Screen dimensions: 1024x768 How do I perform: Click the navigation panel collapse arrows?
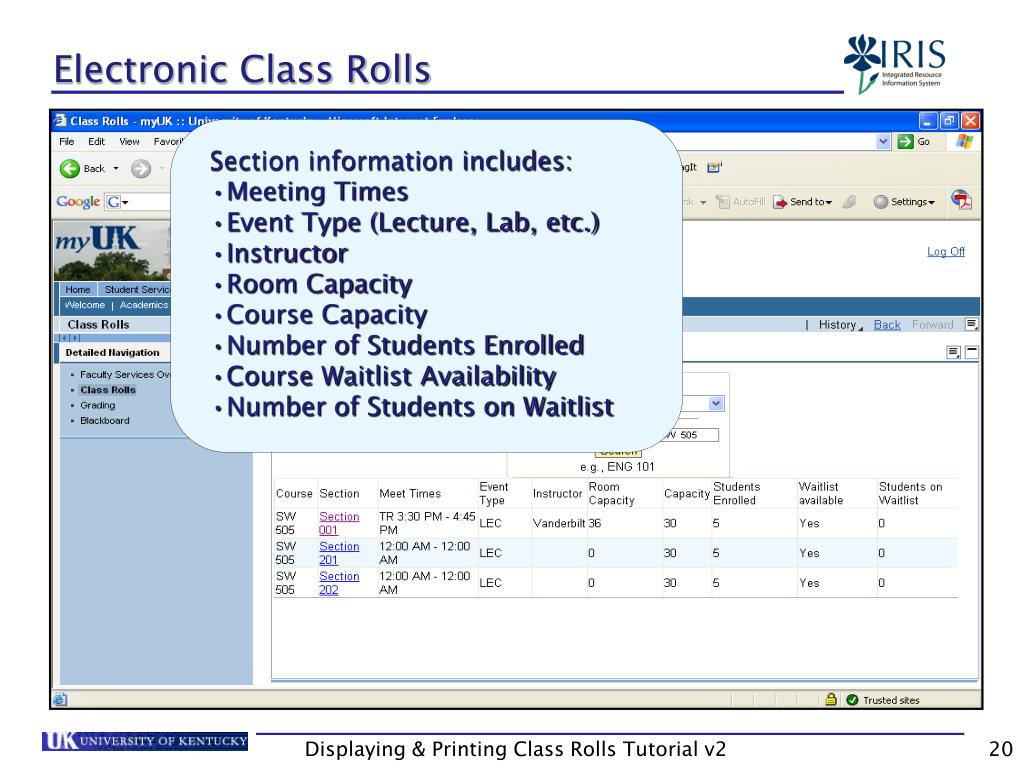(70, 338)
